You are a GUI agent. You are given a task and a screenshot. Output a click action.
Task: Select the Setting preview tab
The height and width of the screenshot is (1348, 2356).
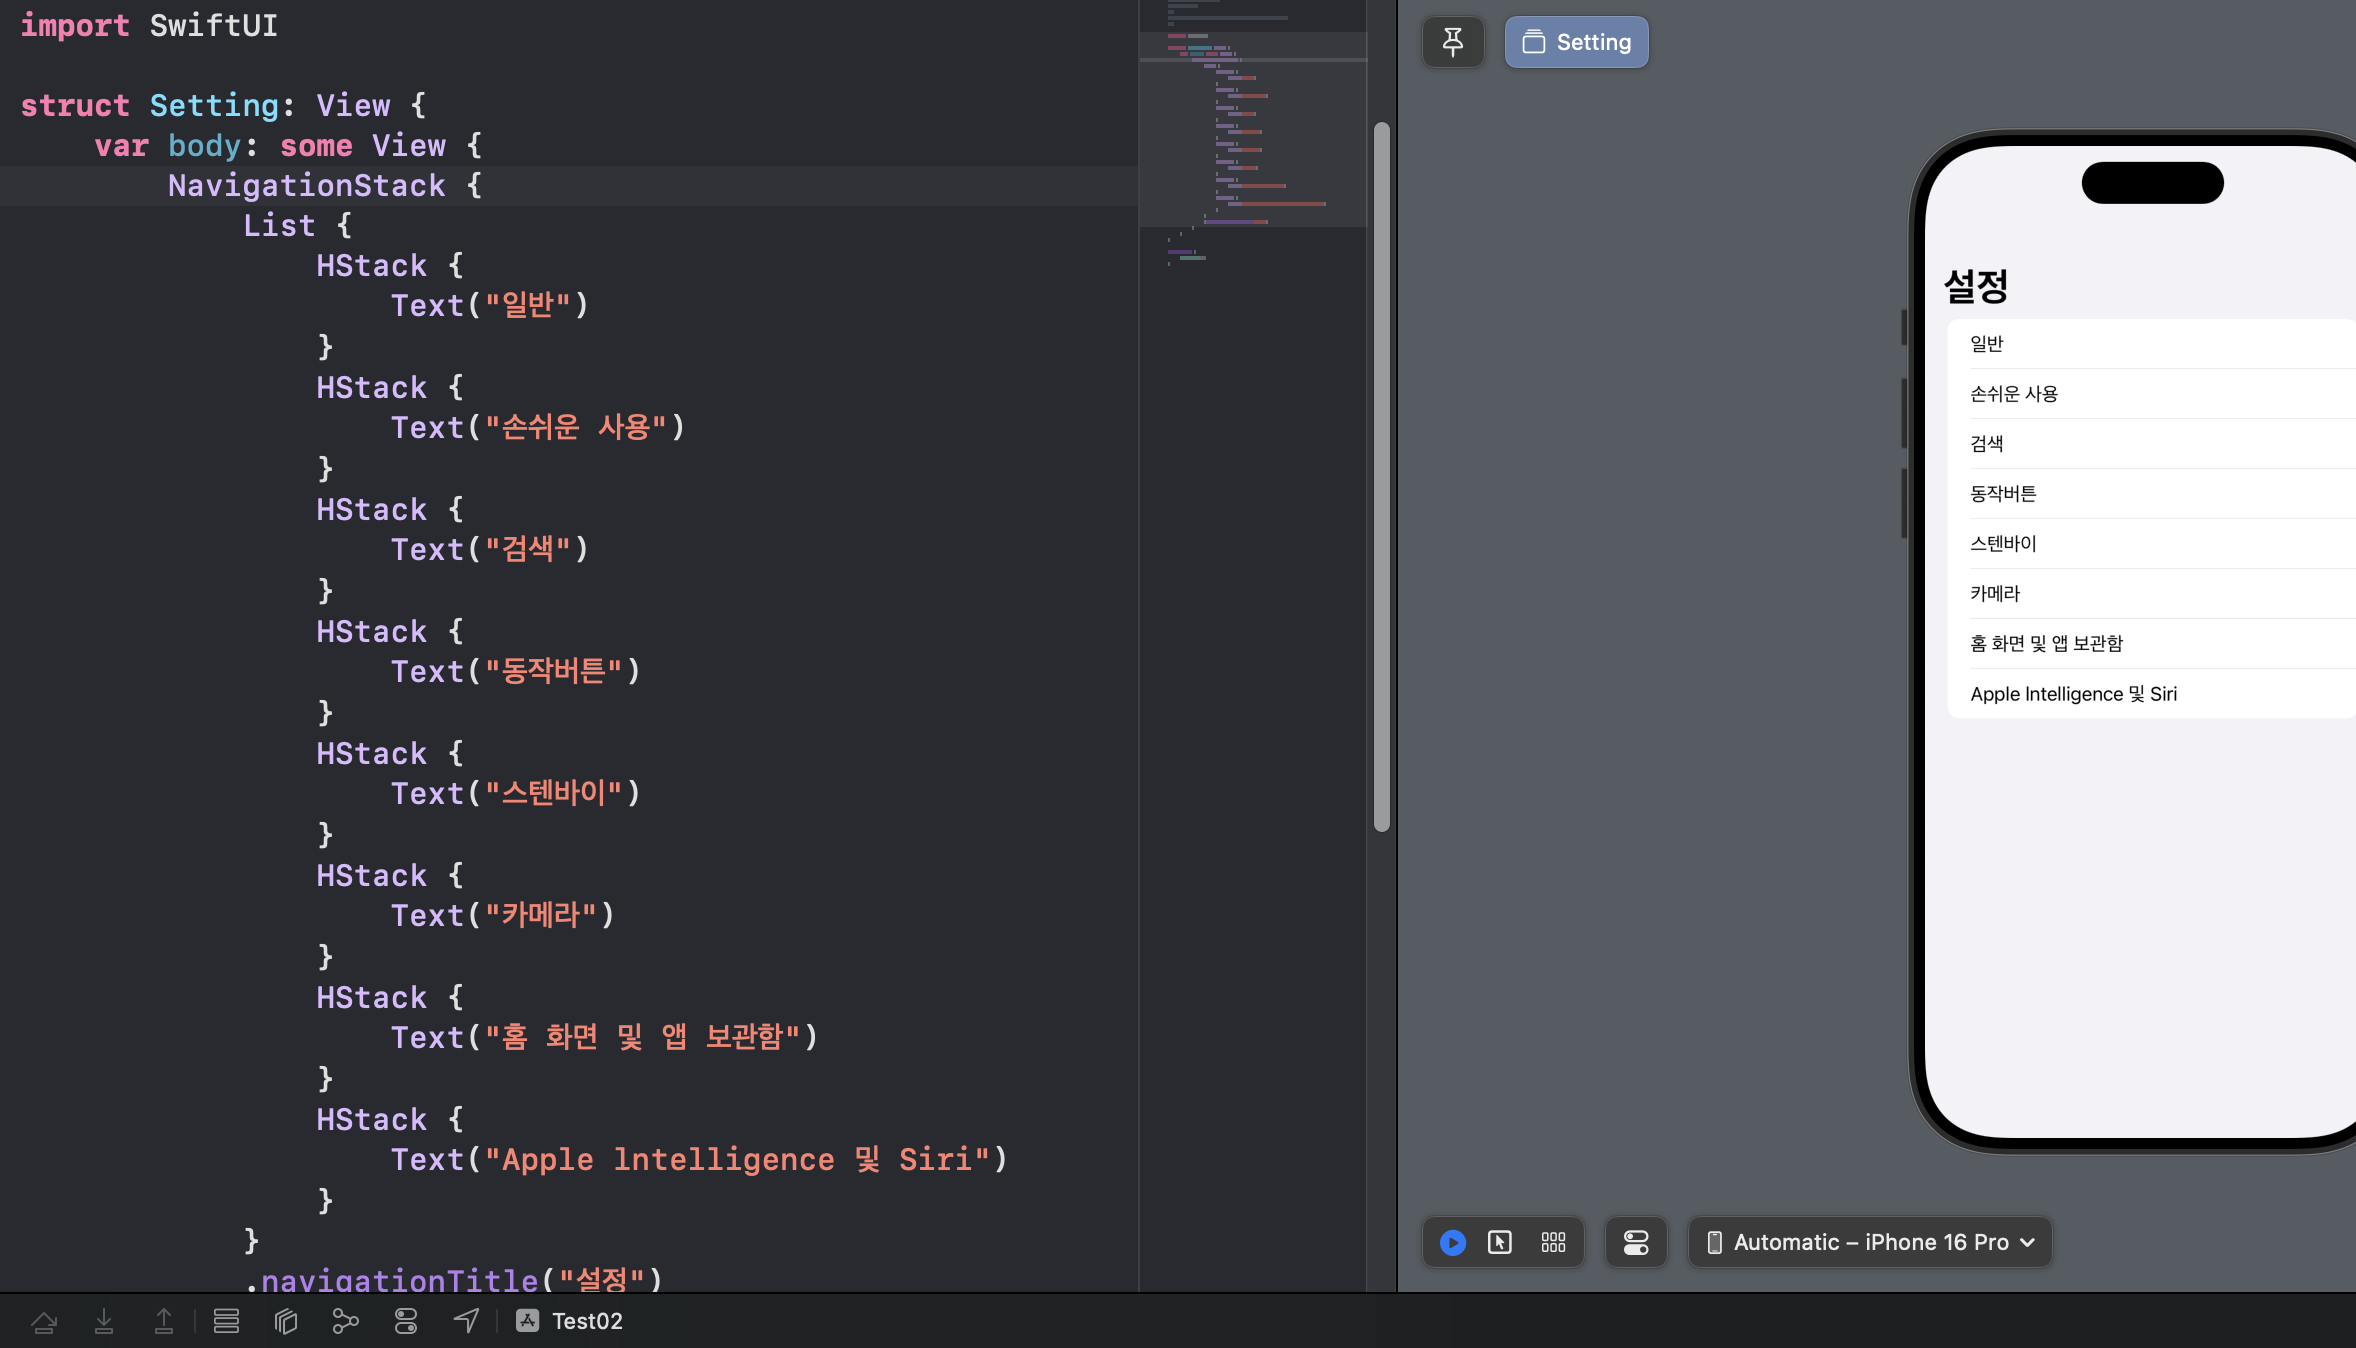(1576, 42)
